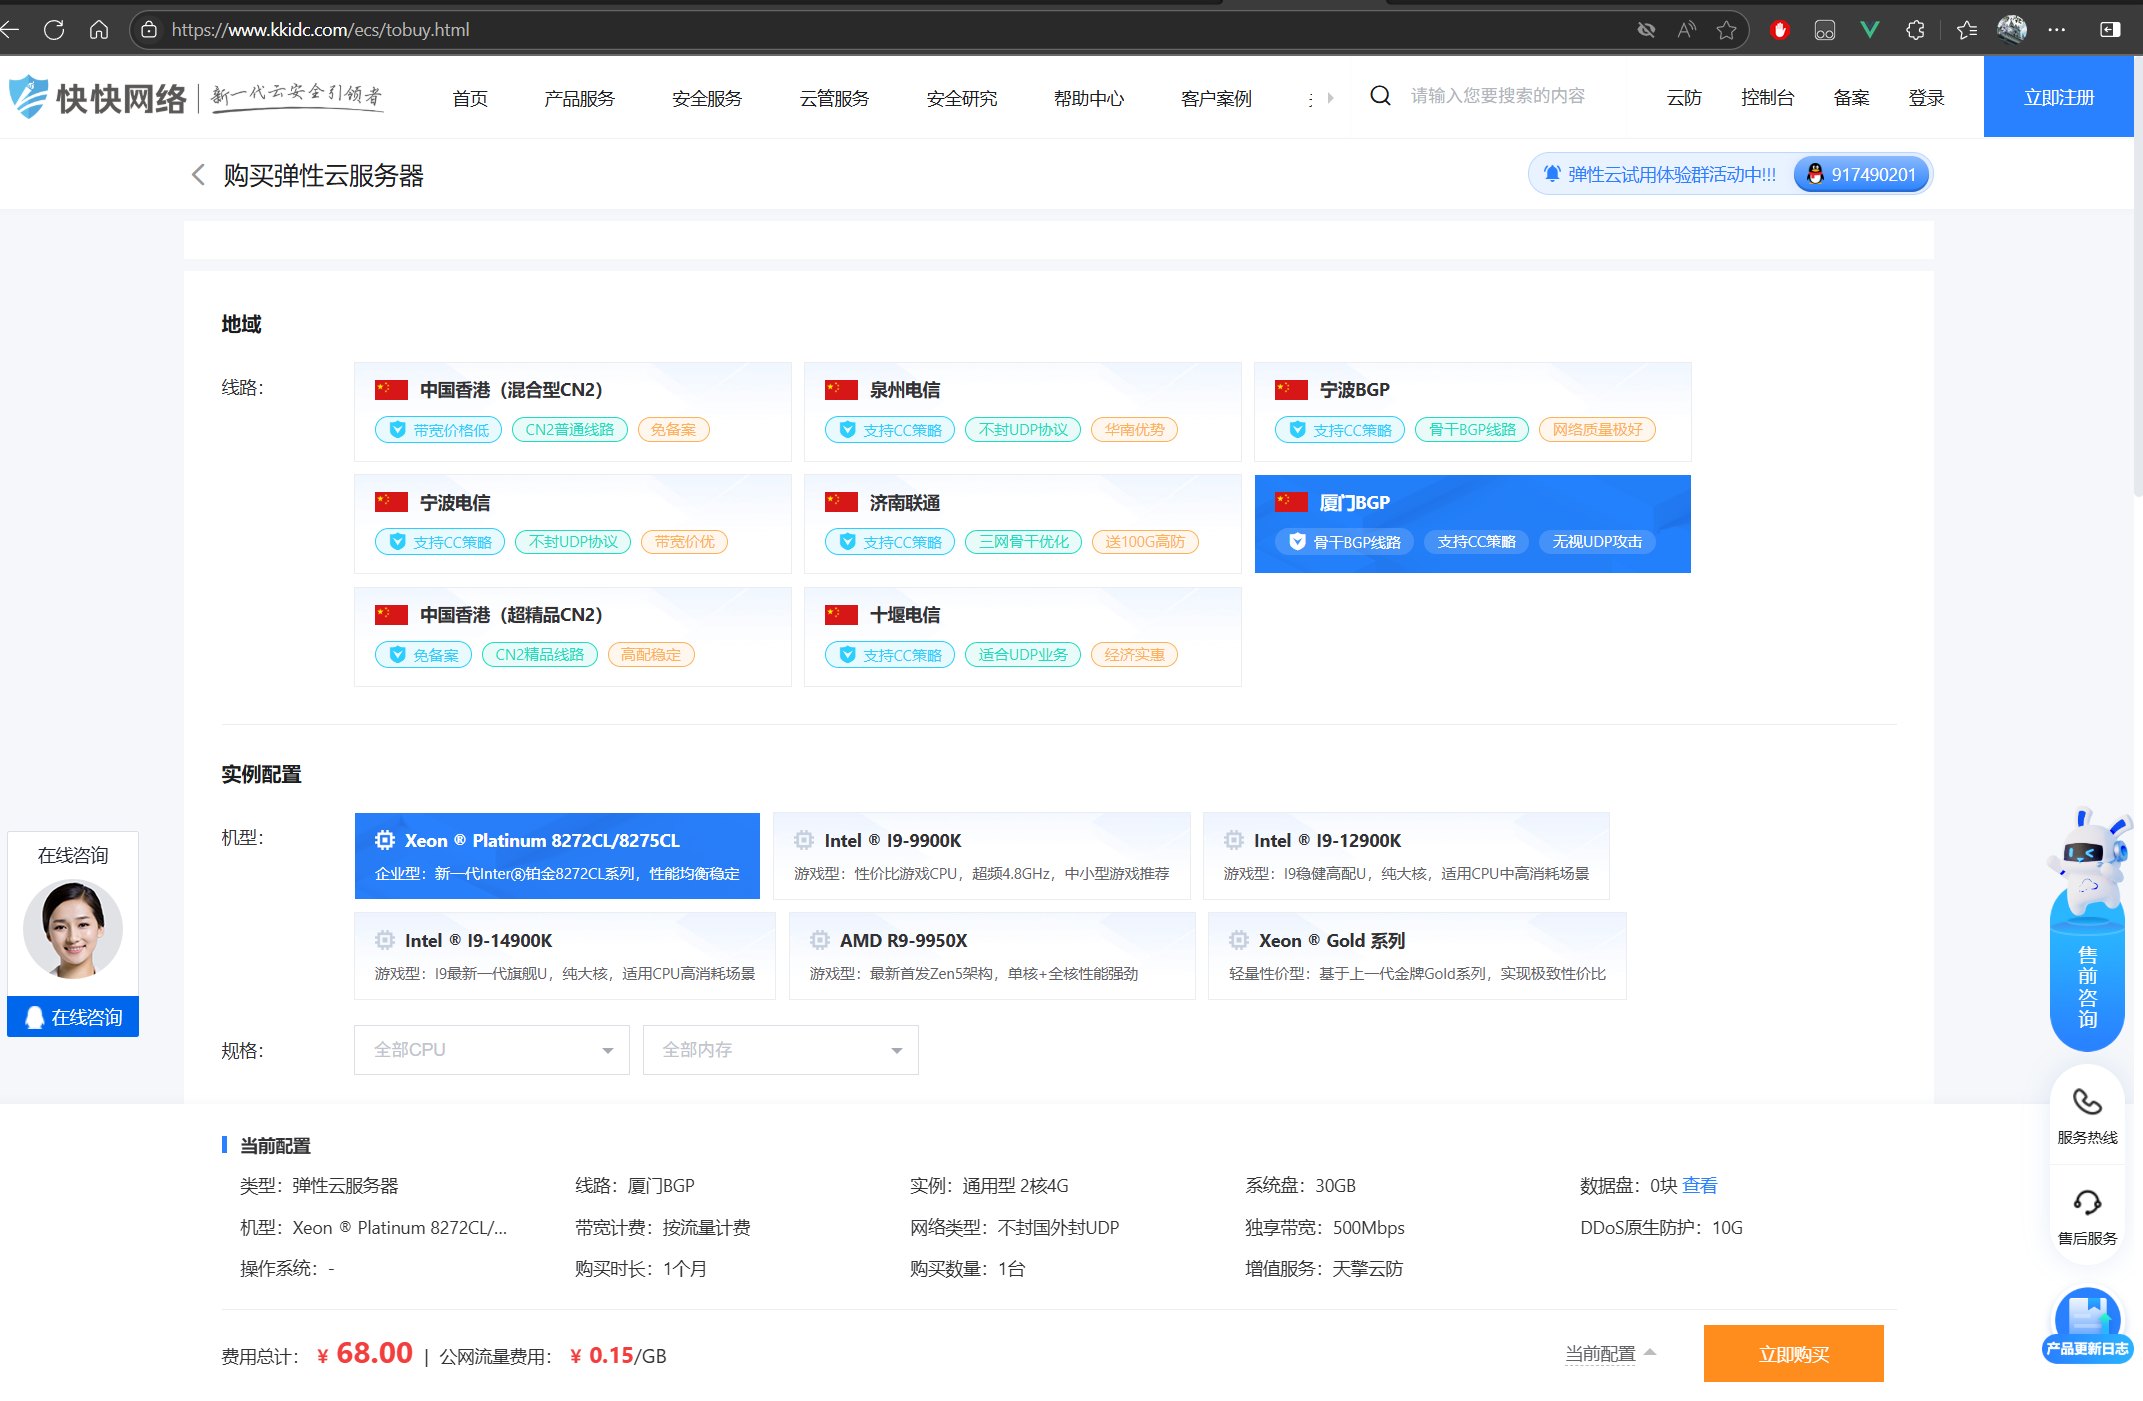
Task: Choose the Intel I9-14900K machine type
Action: click(x=564, y=955)
